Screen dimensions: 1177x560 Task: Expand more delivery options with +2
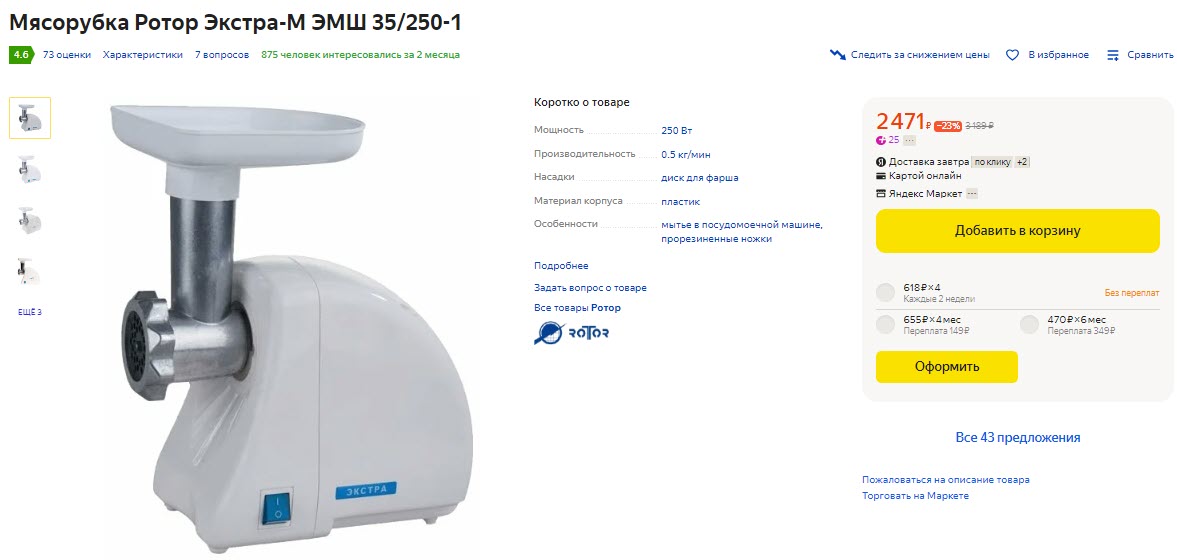1022,161
